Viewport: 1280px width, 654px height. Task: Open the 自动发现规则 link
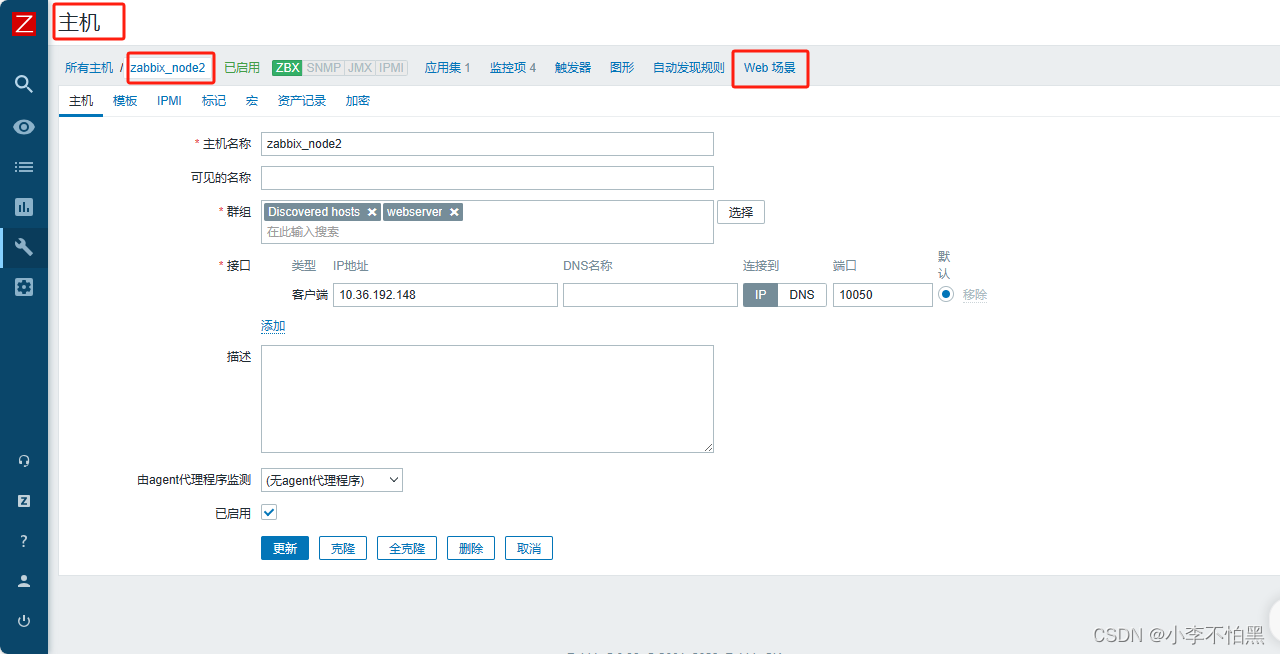689,68
